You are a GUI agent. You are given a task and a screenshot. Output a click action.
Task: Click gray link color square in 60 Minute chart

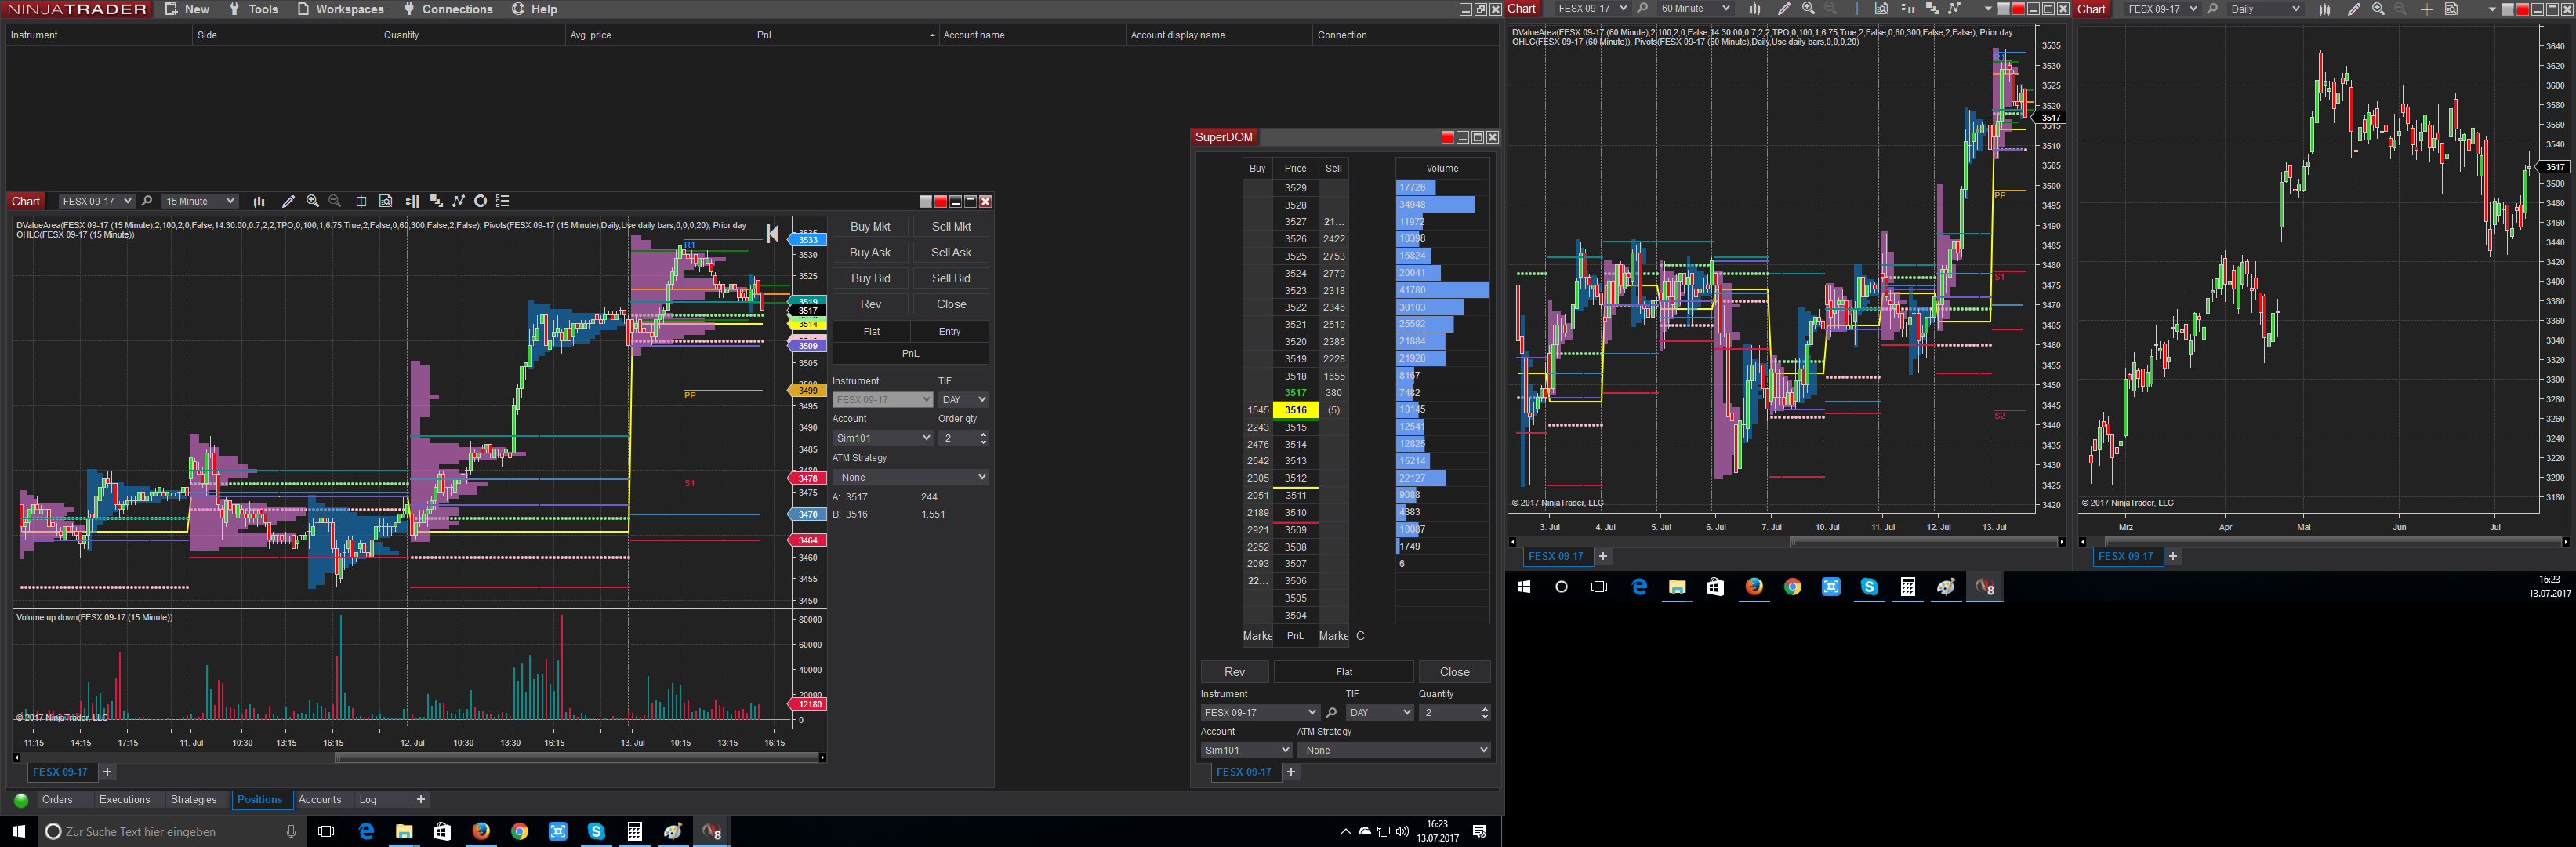point(2004,9)
